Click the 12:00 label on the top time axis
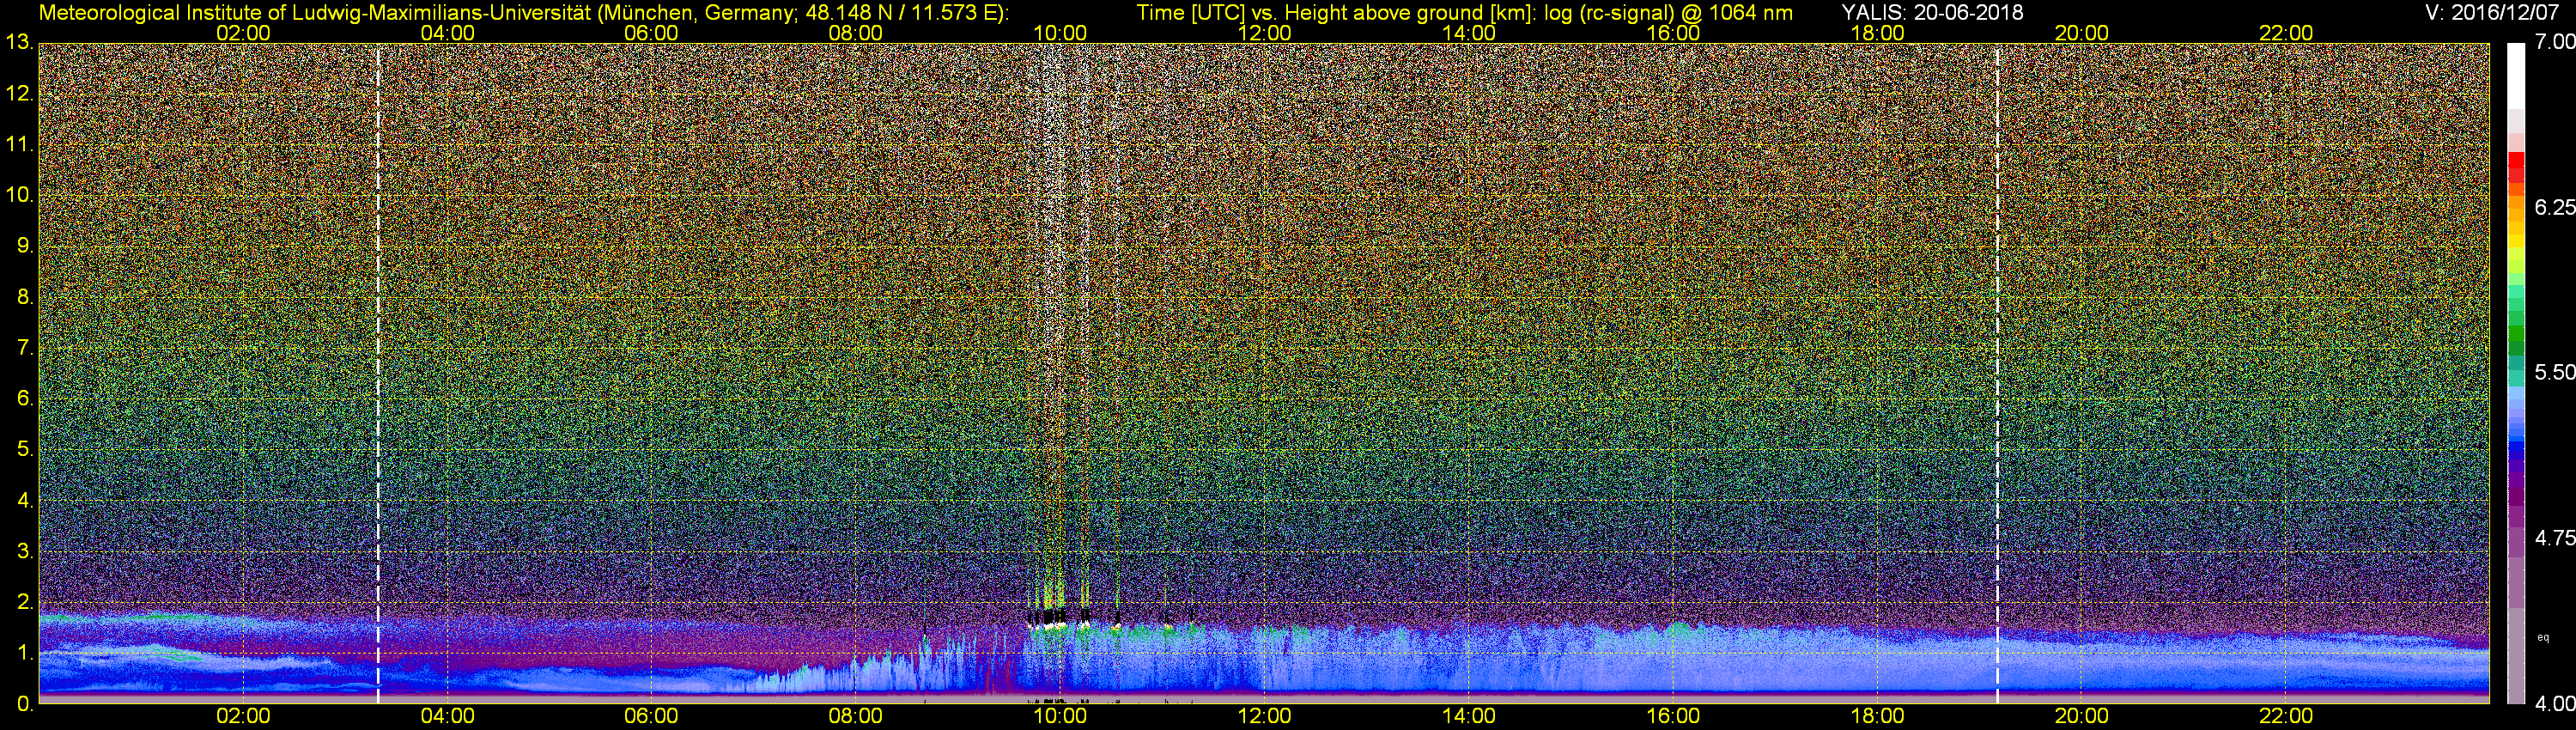The width and height of the screenshot is (2576, 730). [x=1264, y=33]
